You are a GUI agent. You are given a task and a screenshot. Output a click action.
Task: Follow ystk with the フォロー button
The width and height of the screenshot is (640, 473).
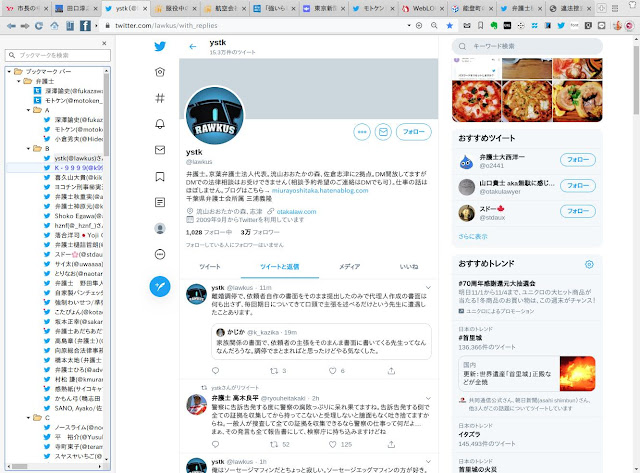[x=414, y=132]
